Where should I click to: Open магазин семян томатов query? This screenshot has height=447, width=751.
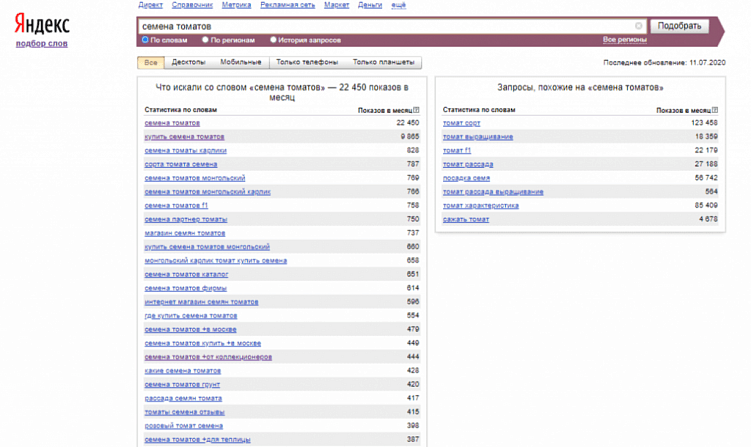point(185,233)
